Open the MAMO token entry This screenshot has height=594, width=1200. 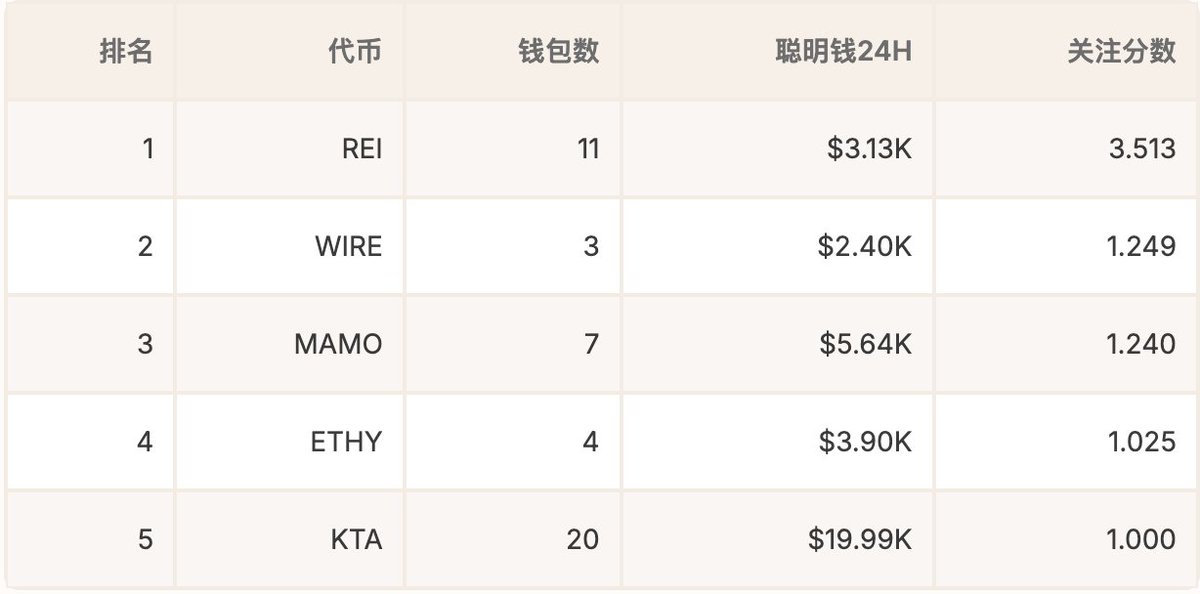click(338, 344)
